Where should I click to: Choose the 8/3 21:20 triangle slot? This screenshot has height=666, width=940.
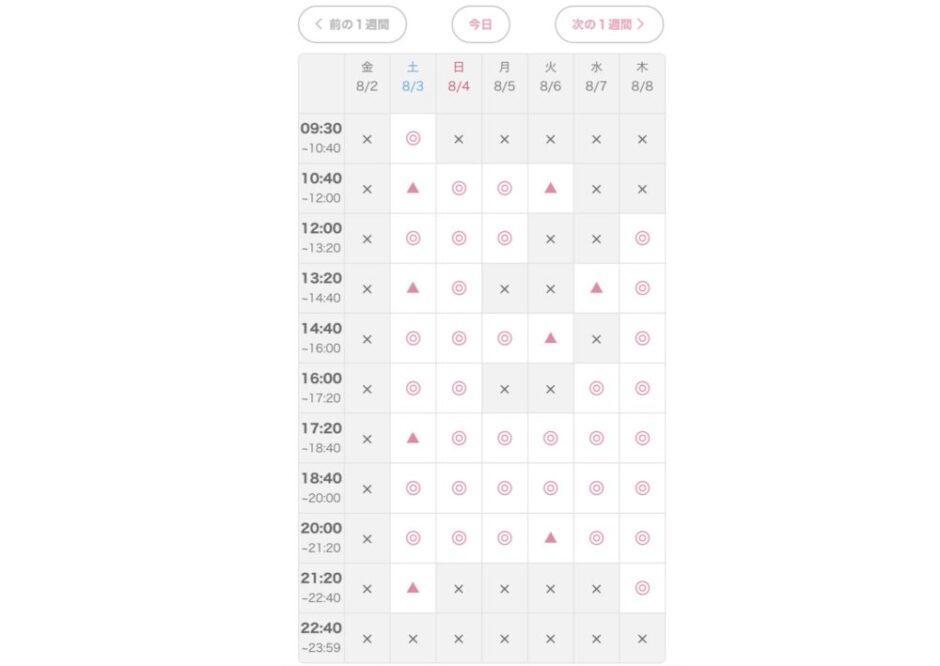tap(412, 588)
